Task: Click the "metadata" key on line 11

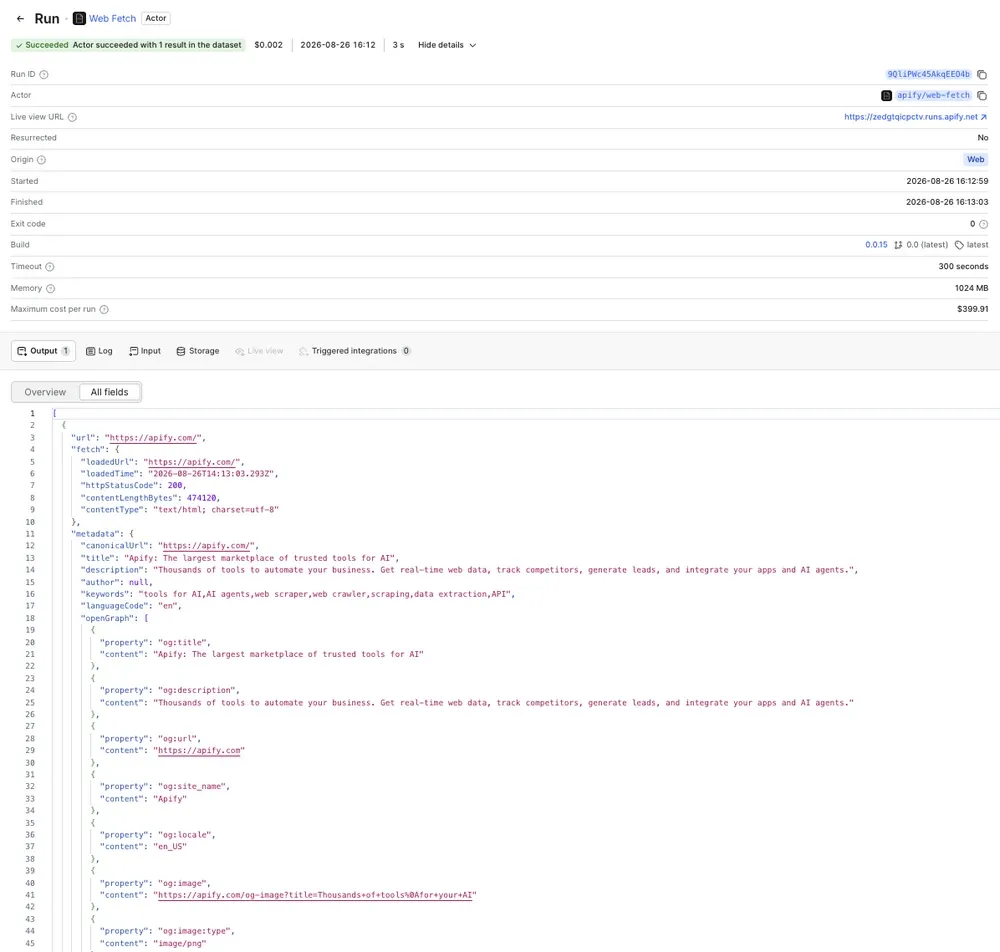Action: coord(94,534)
